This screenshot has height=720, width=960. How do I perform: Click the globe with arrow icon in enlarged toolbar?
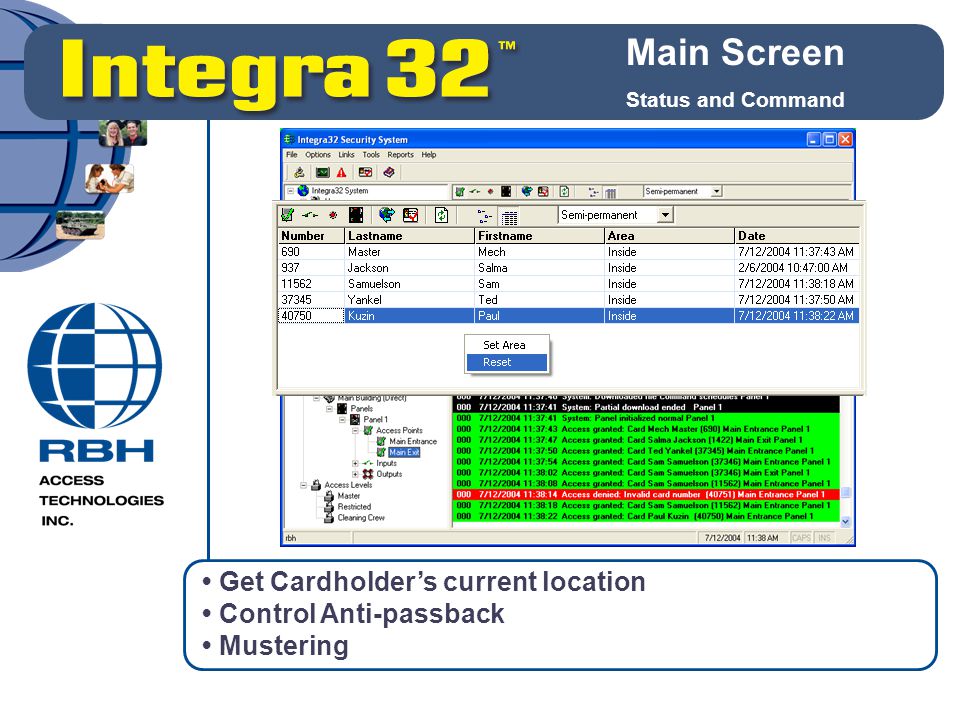[x=386, y=215]
